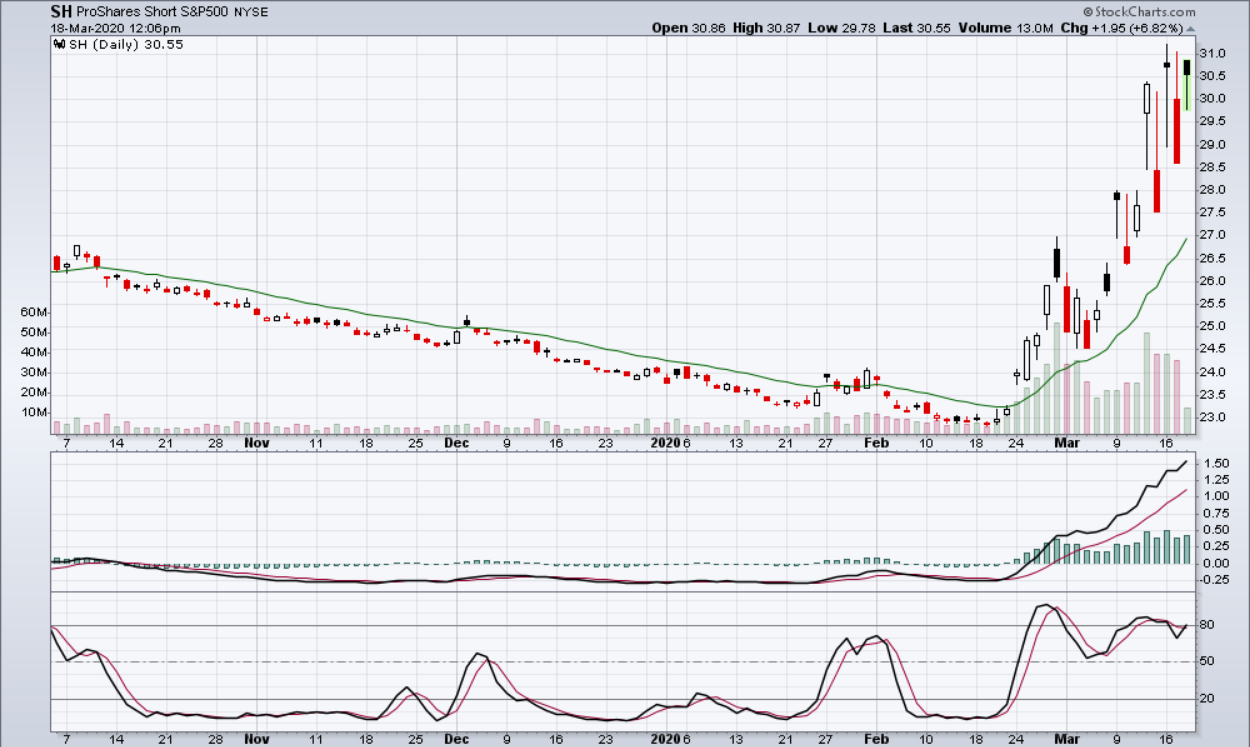Open the © StockCharts.com credit

1139,11
